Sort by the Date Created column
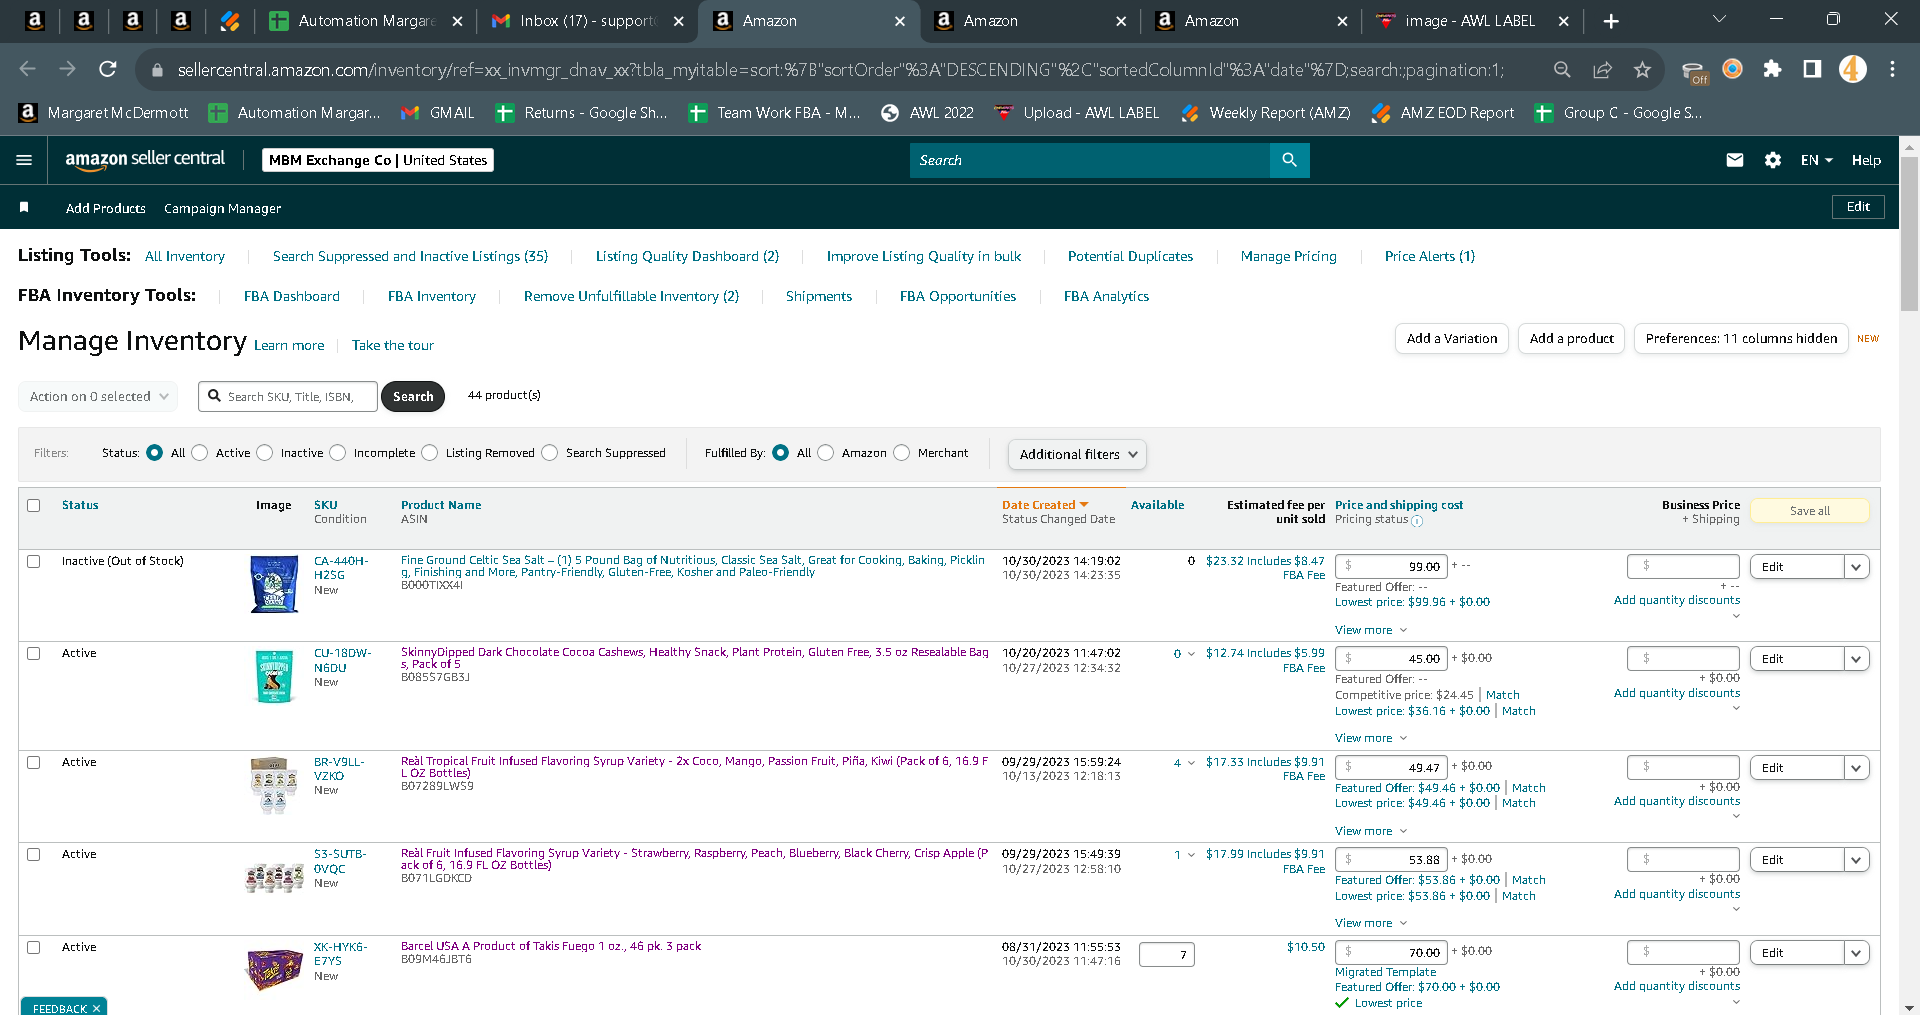Viewport: 1920px width, 1015px height. tap(1045, 505)
